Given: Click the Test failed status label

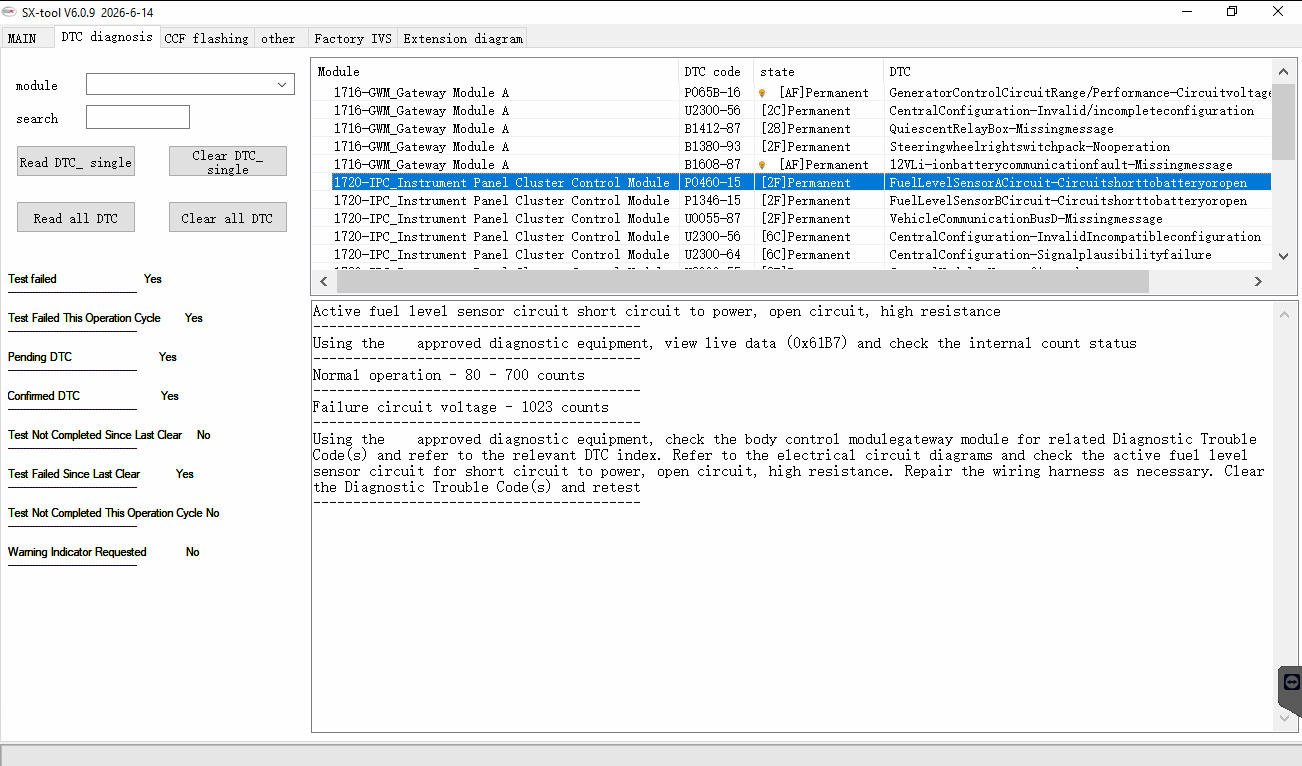Looking at the screenshot, I should 32,279.
